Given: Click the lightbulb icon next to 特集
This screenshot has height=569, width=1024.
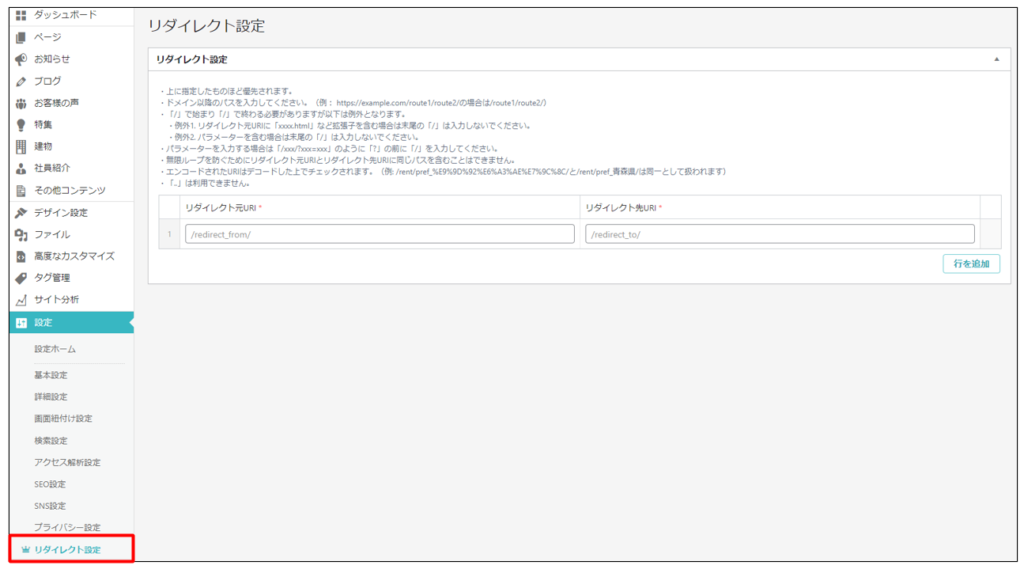Looking at the screenshot, I should (20, 125).
